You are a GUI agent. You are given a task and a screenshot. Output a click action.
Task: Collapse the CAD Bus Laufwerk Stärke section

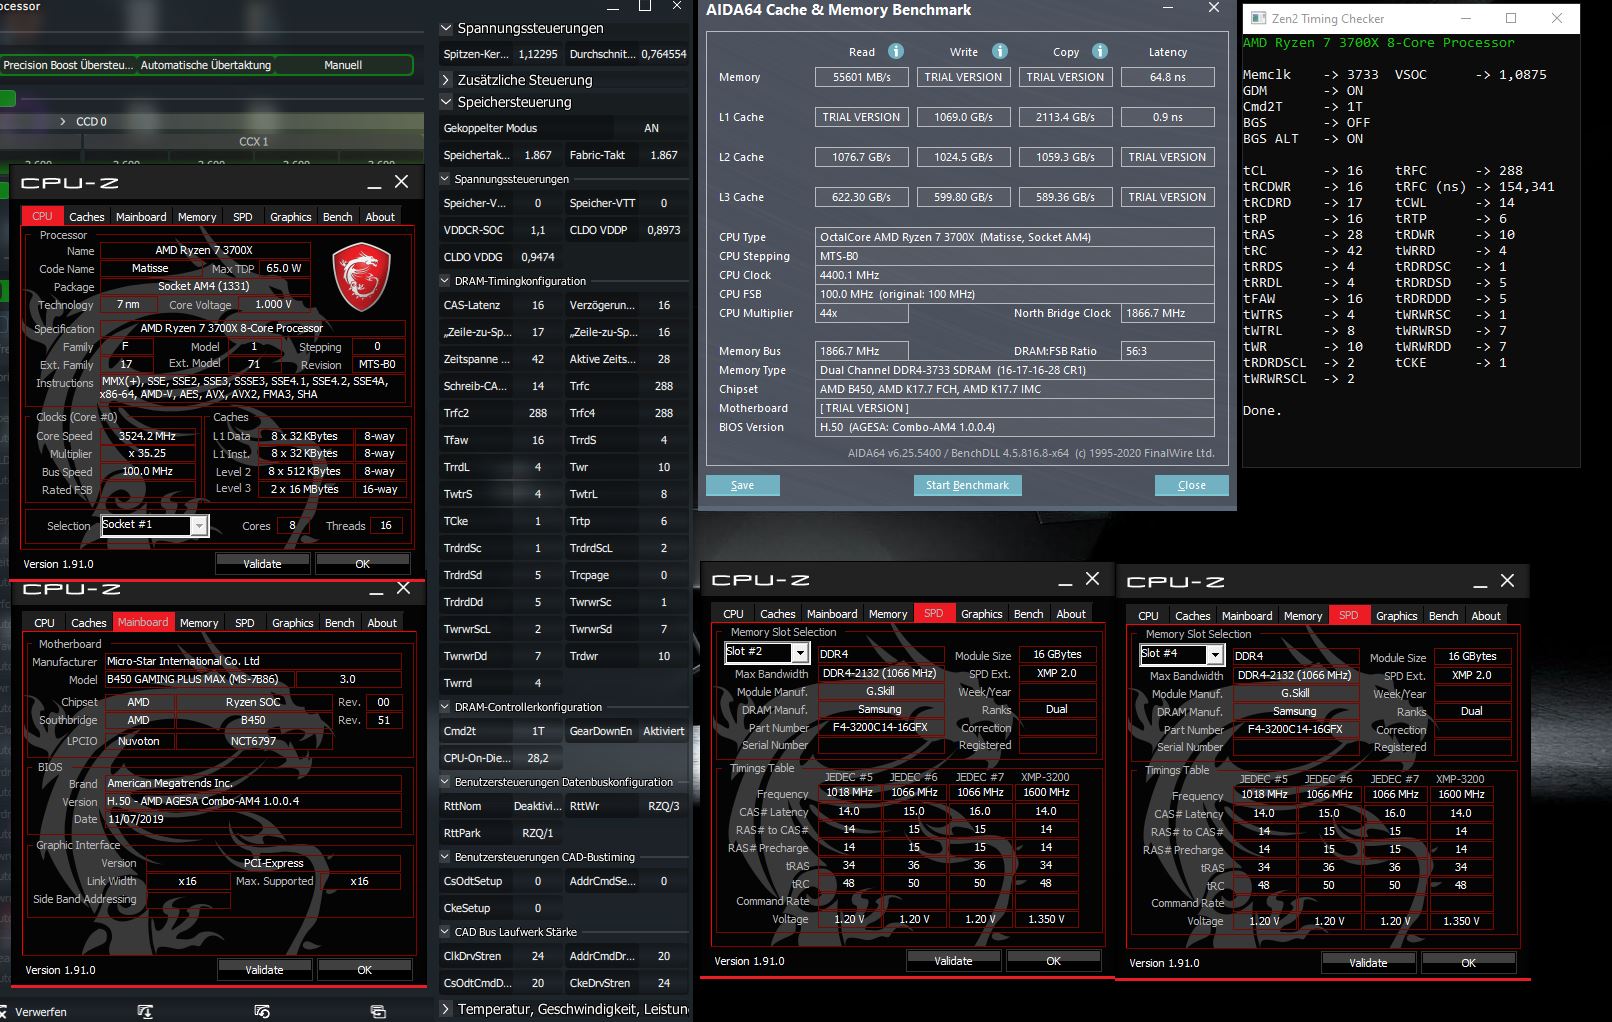click(445, 932)
